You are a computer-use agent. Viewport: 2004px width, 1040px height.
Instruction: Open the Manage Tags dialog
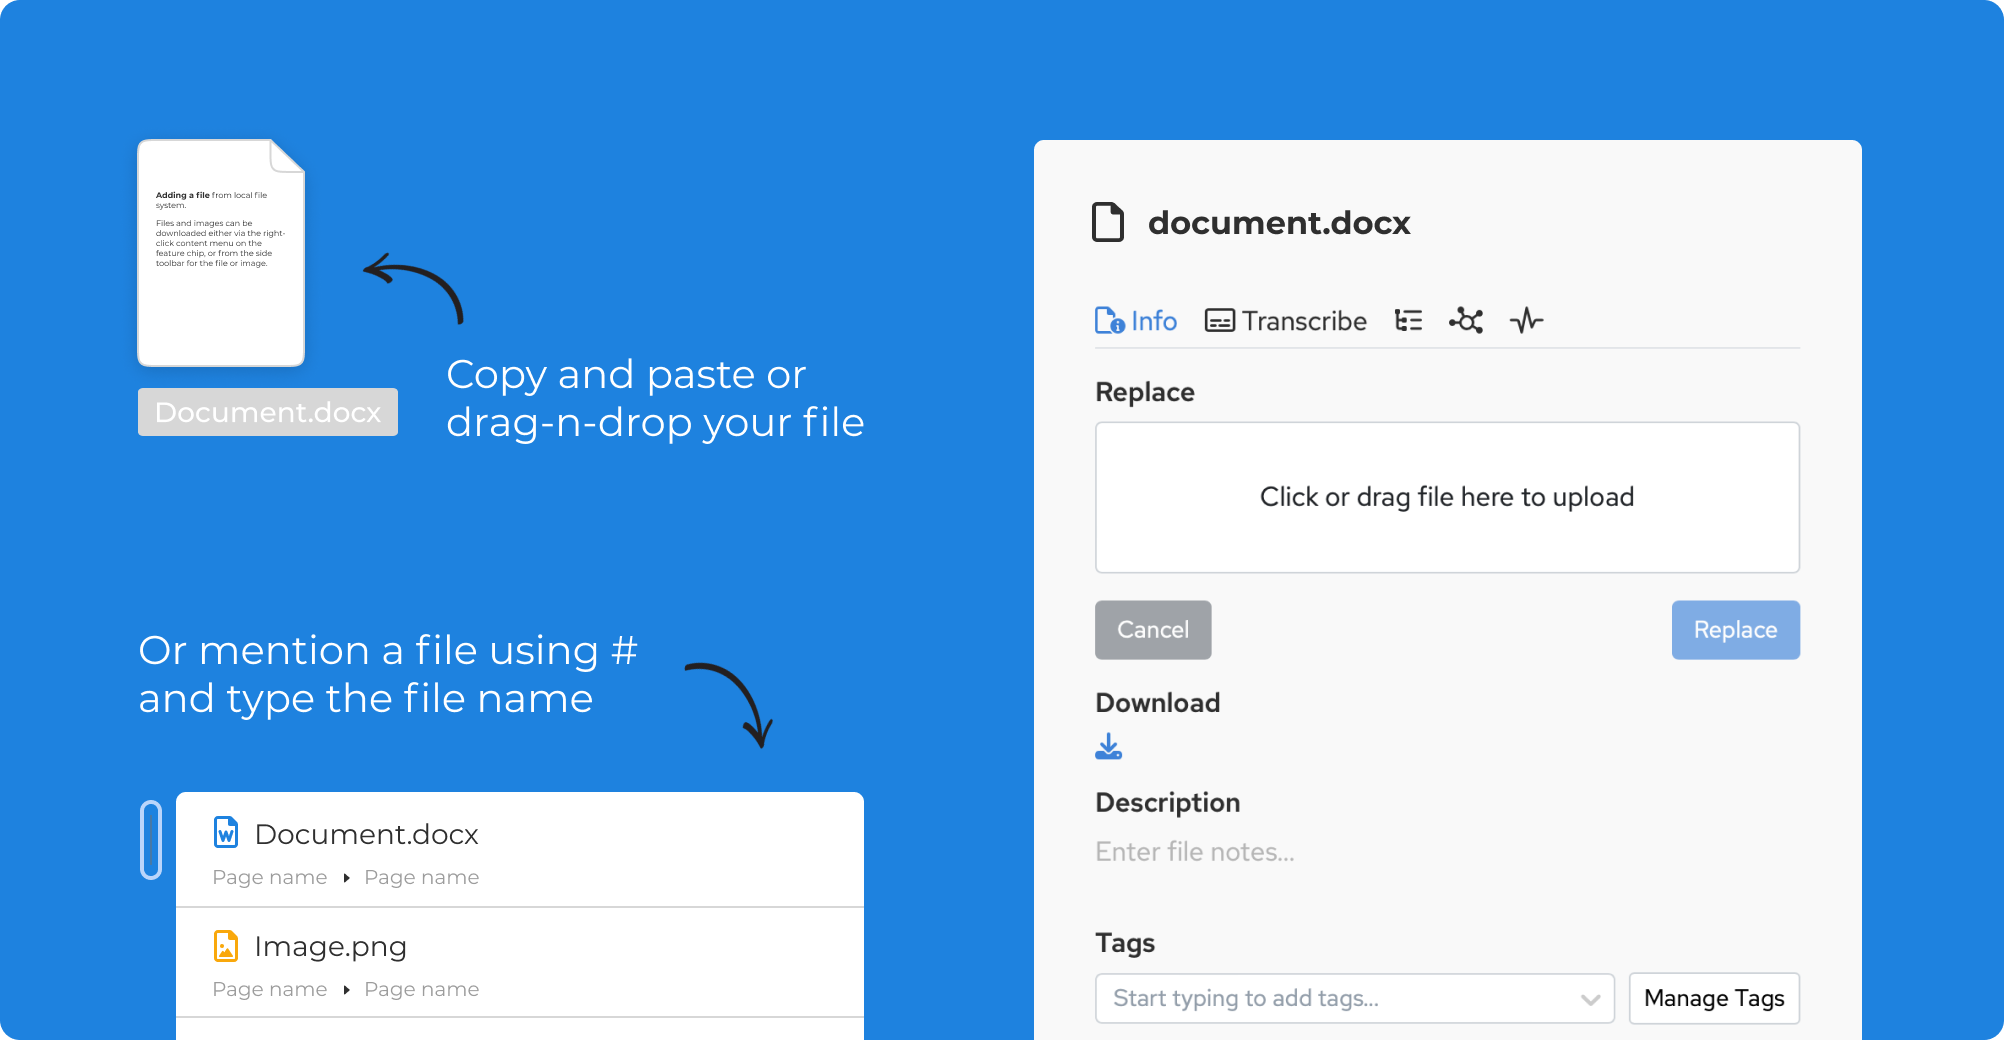tap(1713, 998)
